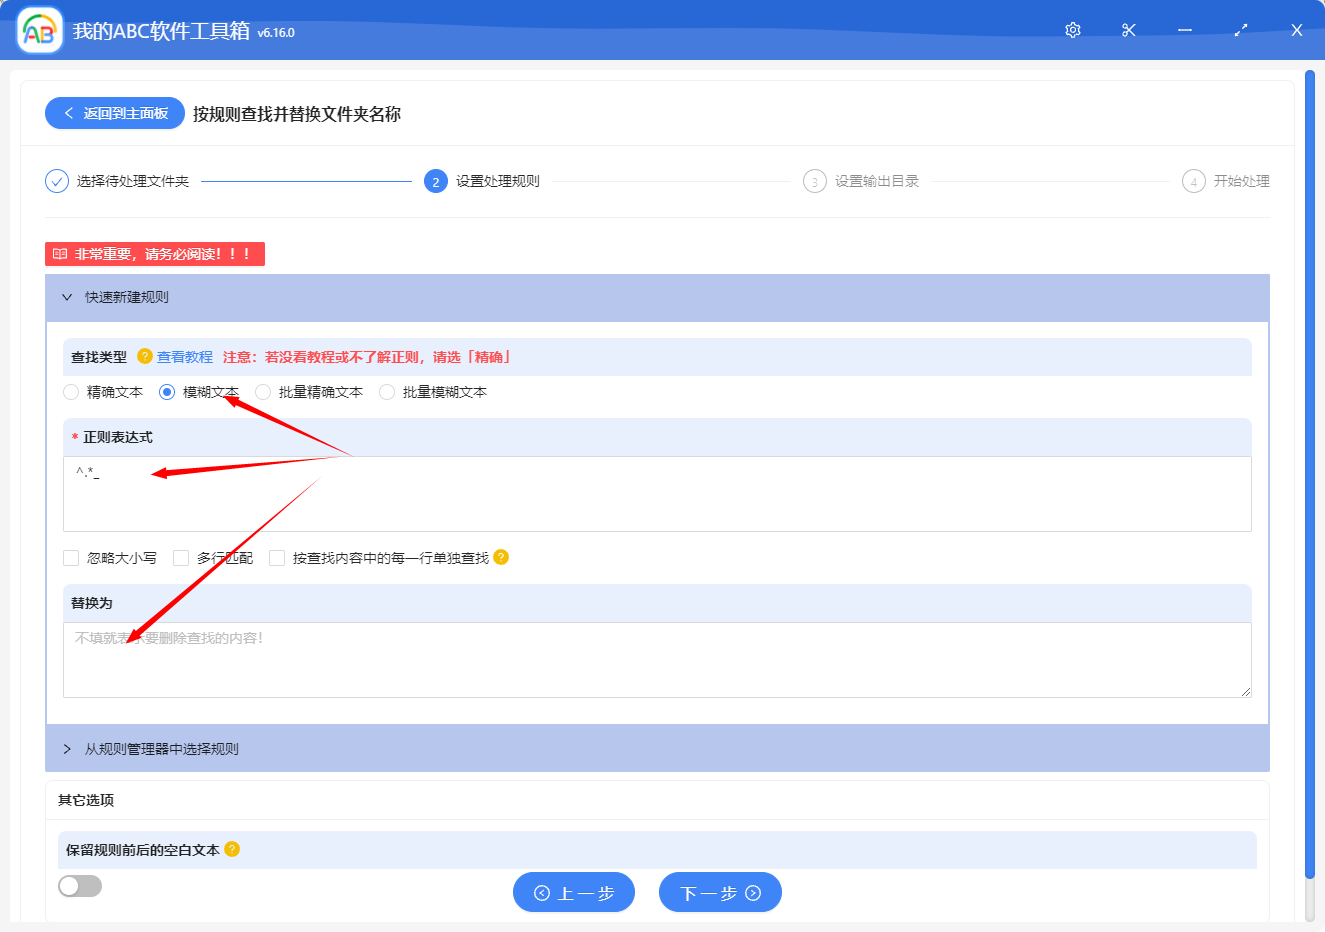The image size is (1325, 932).
Task: Select the 精确文本 radio option
Action: tap(70, 392)
